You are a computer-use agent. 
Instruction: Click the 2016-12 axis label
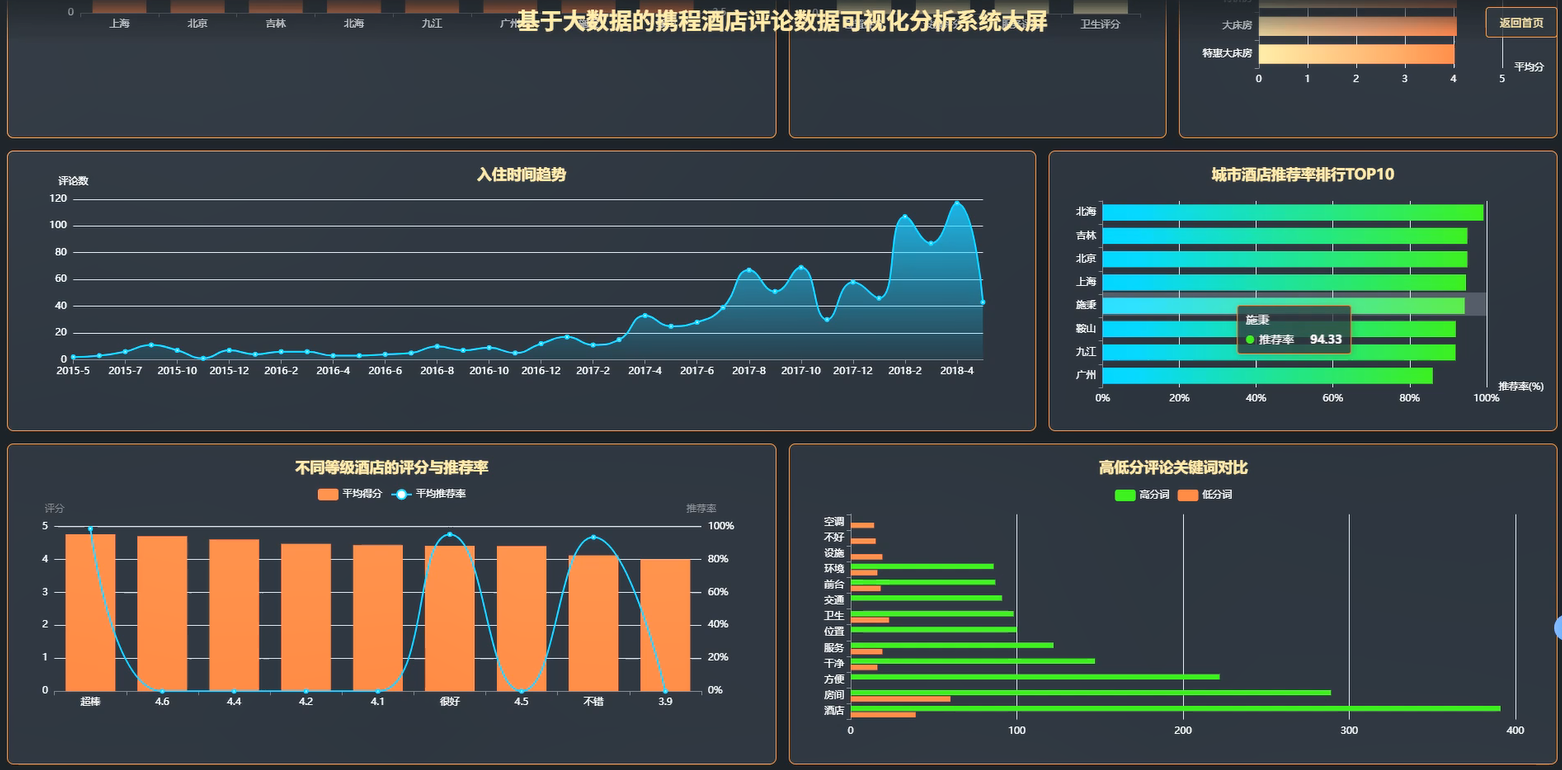(x=541, y=370)
